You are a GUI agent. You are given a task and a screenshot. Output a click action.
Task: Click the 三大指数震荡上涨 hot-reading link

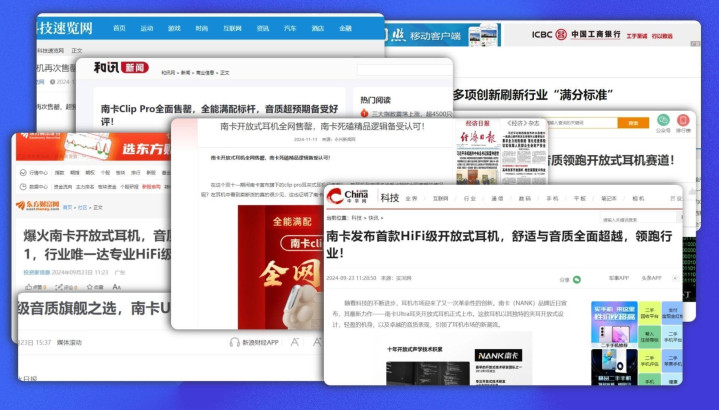click(x=411, y=114)
